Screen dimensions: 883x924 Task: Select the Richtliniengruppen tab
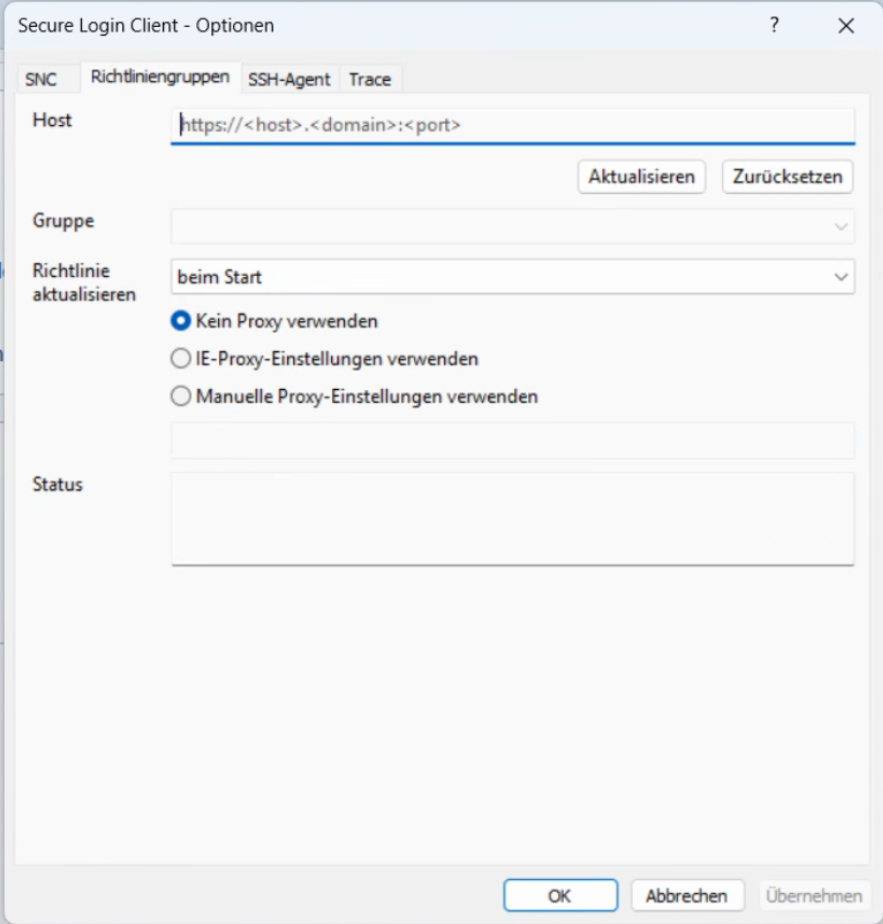(160, 77)
